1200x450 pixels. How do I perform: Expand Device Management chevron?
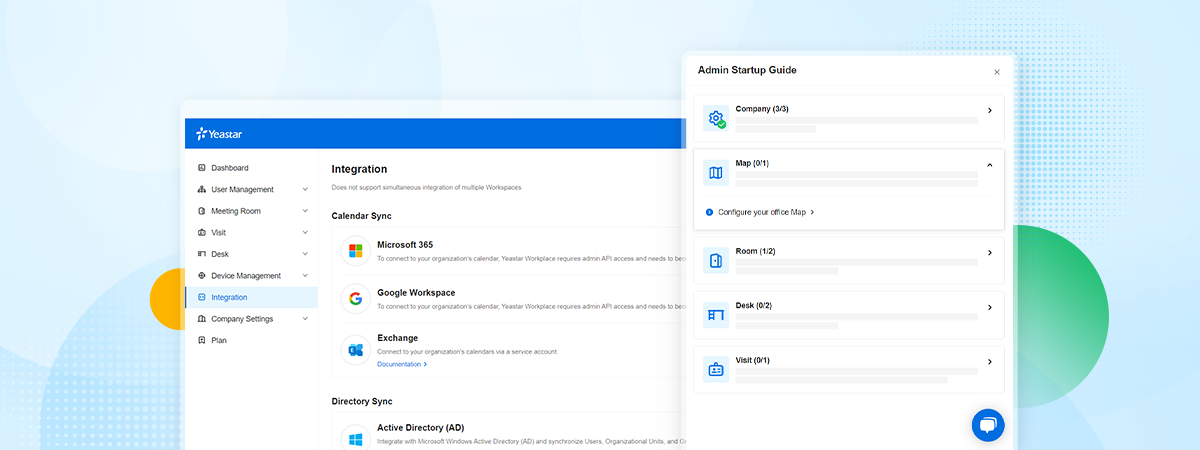tap(305, 275)
